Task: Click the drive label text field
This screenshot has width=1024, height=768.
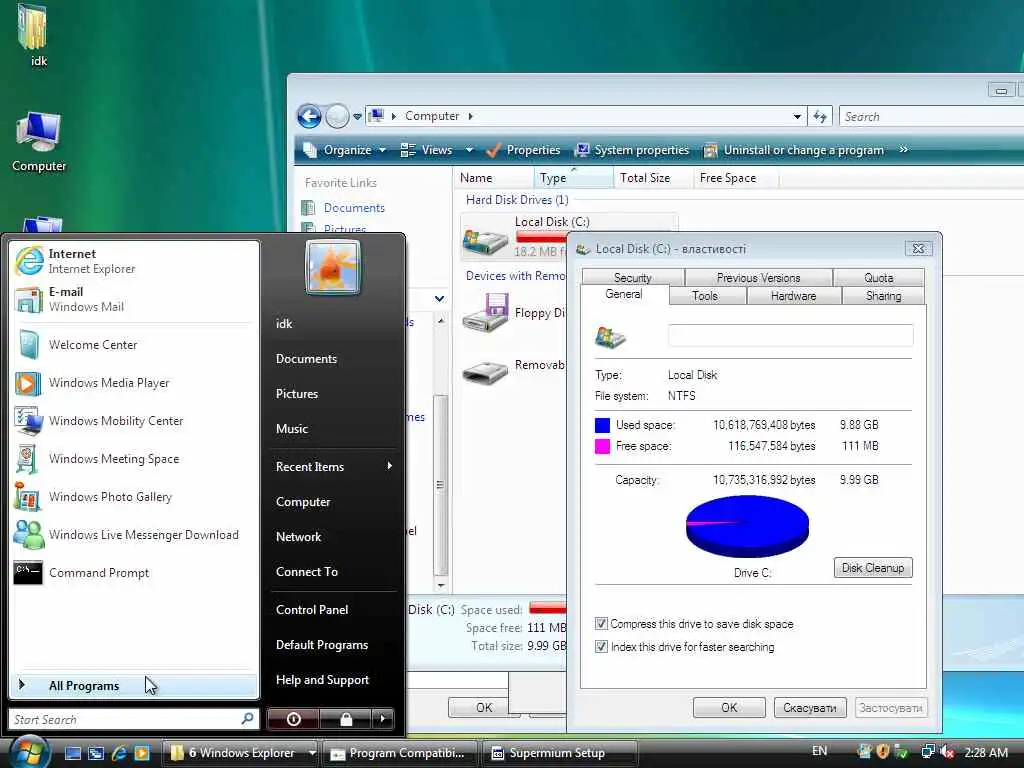Action: coord(790,336)
